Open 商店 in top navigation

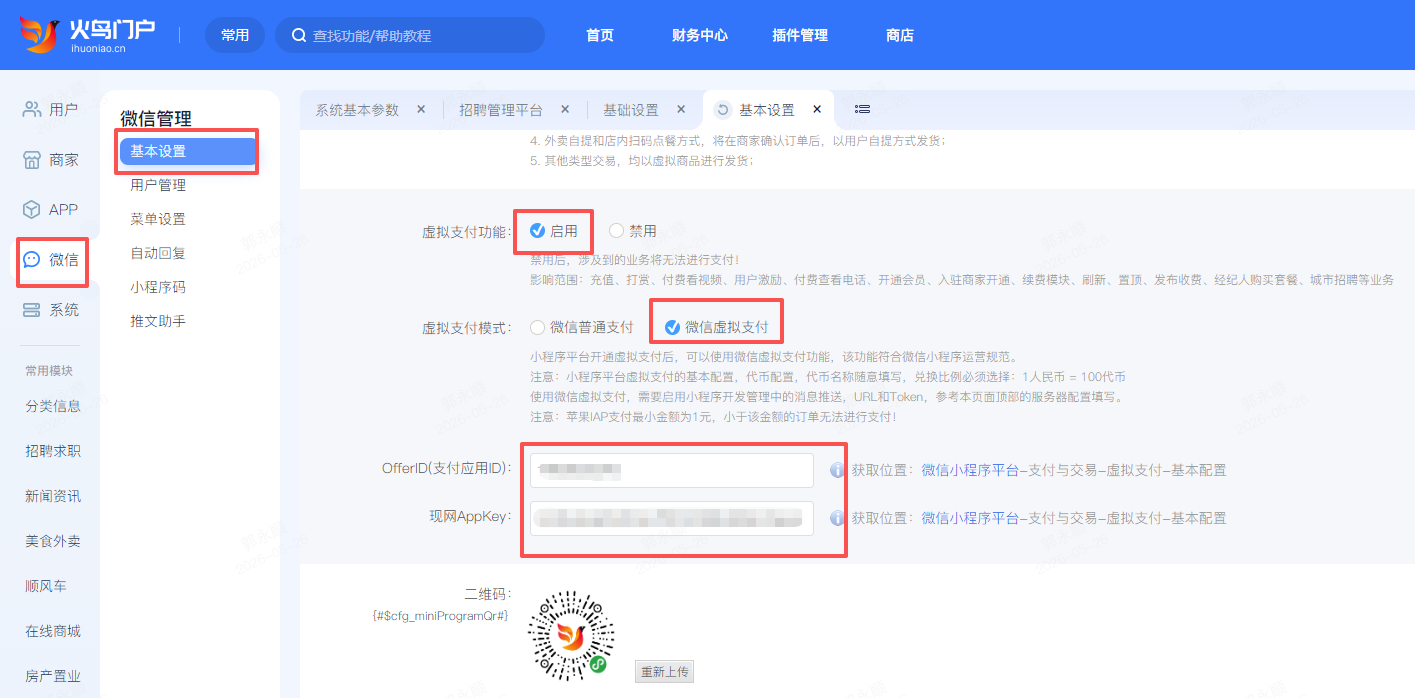(x=900, y=35)
